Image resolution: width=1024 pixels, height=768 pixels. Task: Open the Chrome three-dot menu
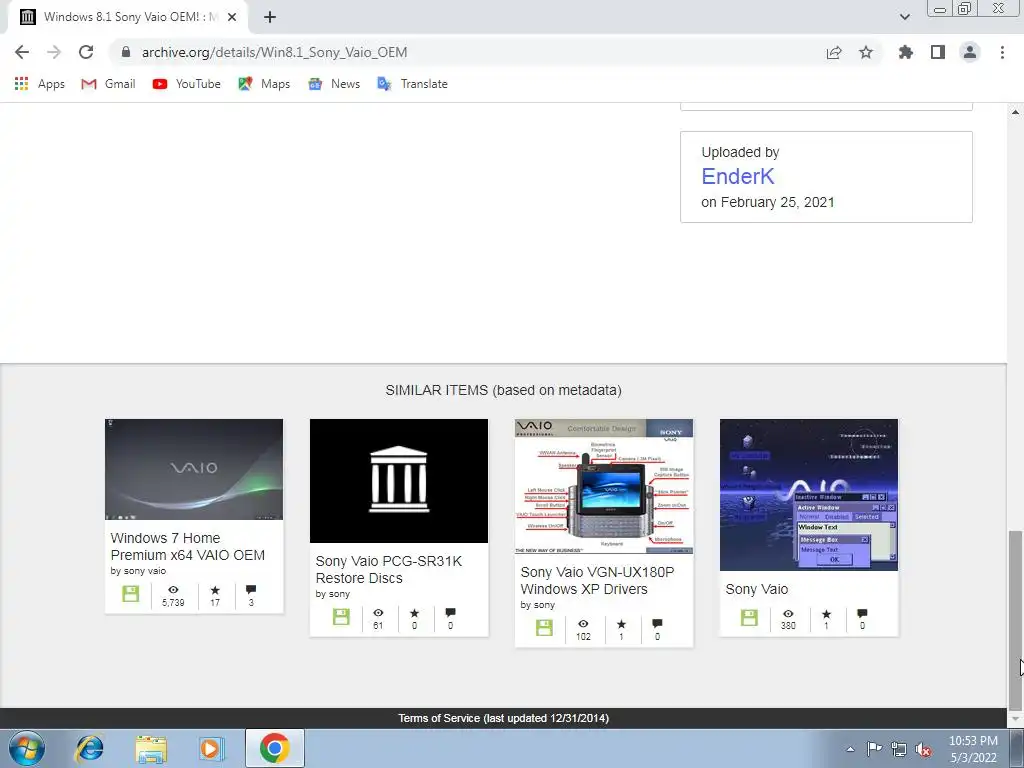click(1002, 52)
